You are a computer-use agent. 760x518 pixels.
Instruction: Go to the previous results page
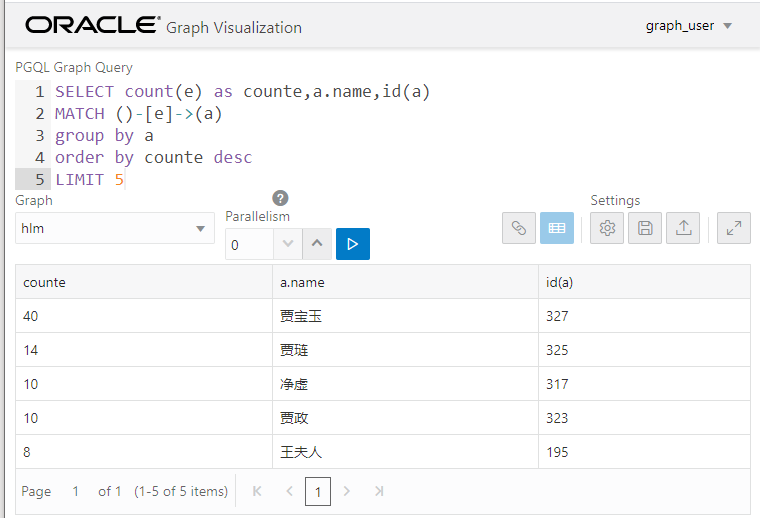tap(289, 491)
